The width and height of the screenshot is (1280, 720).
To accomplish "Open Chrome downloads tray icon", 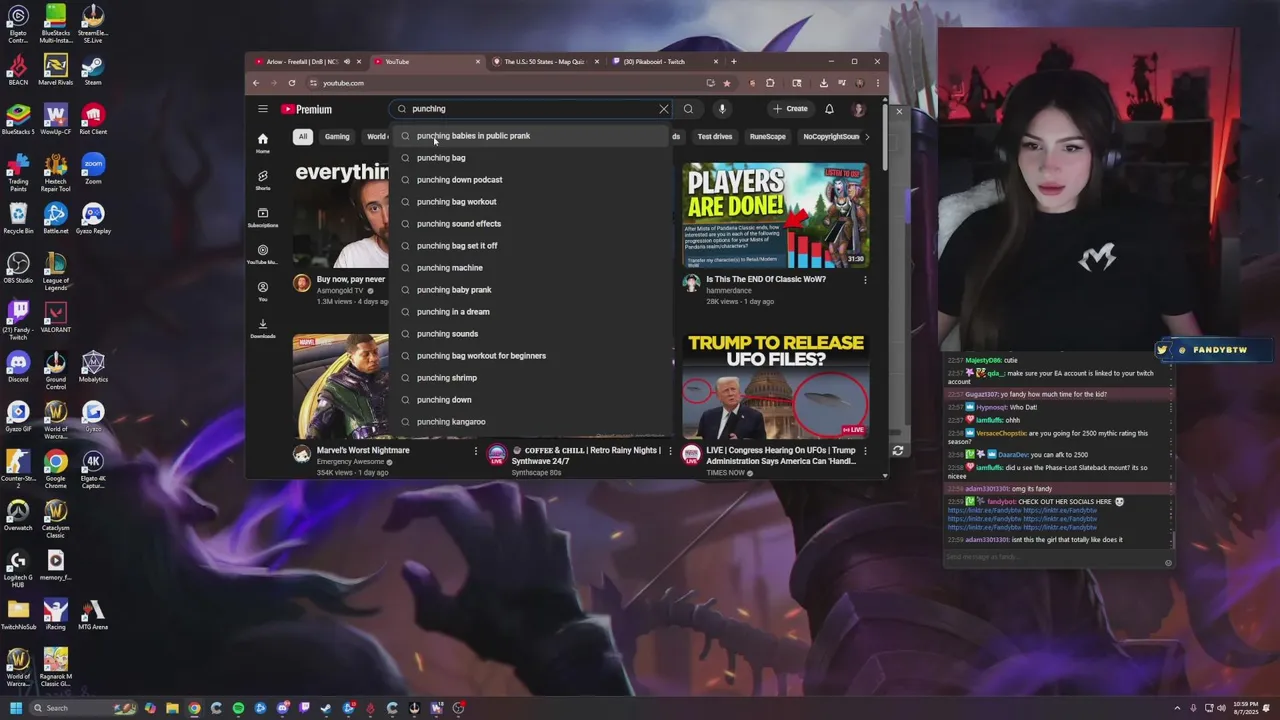I will coord(823,83).
